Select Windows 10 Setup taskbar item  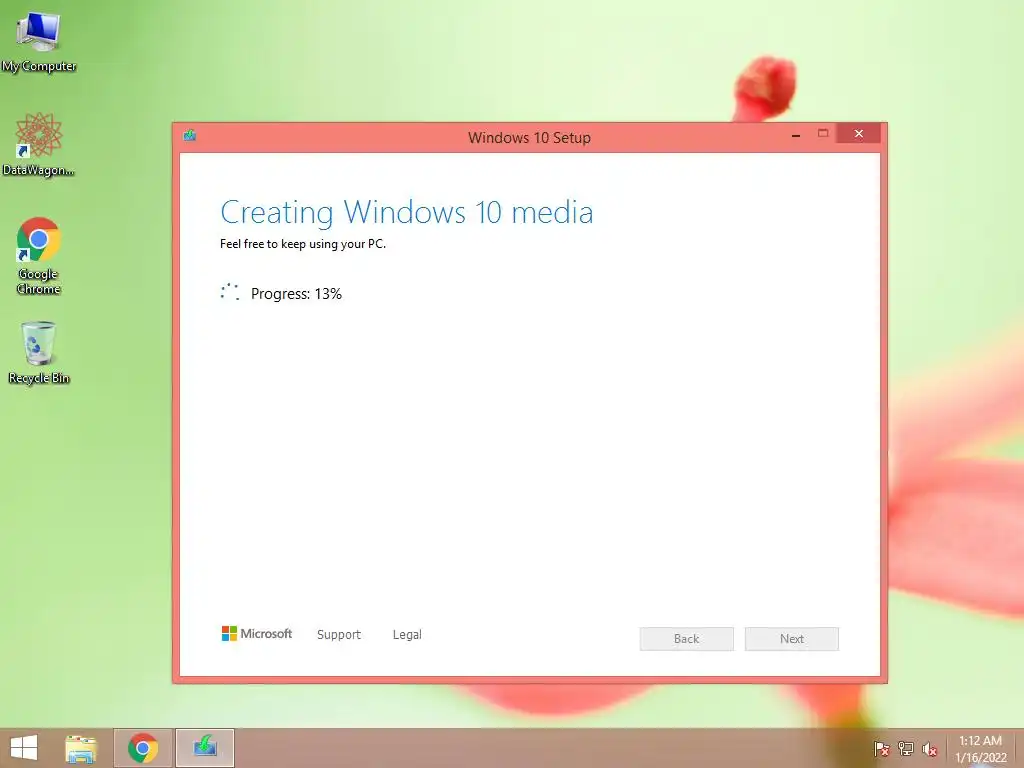point(204,748)
